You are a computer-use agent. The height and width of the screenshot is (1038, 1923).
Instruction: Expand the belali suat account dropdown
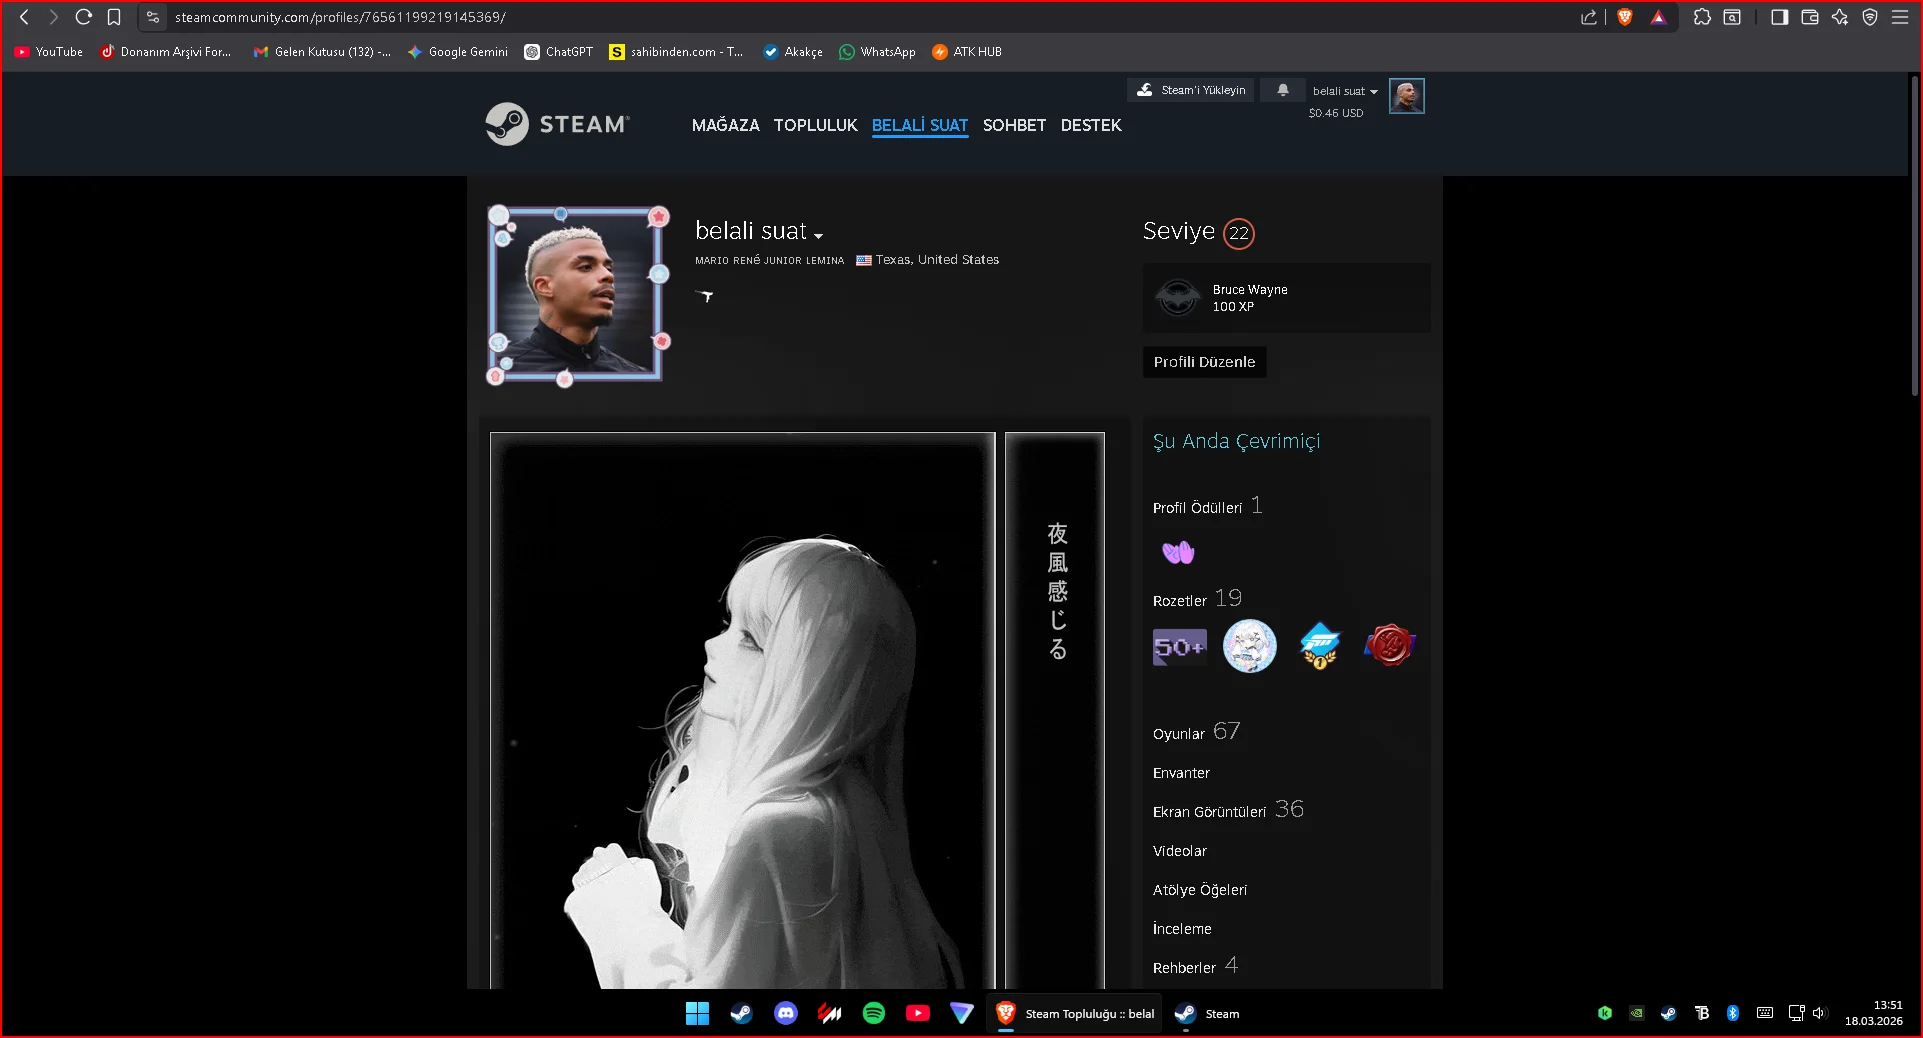click(1344, 91)
